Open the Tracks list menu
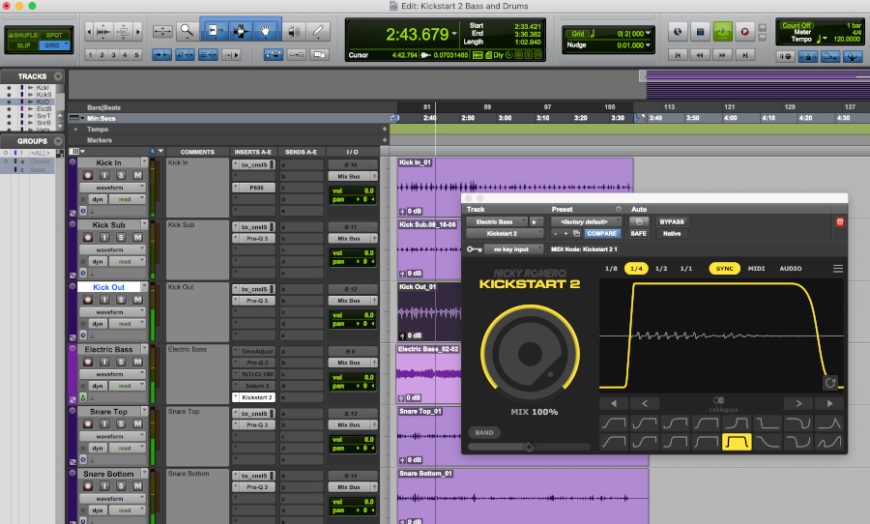 click(x=58, y=76)
